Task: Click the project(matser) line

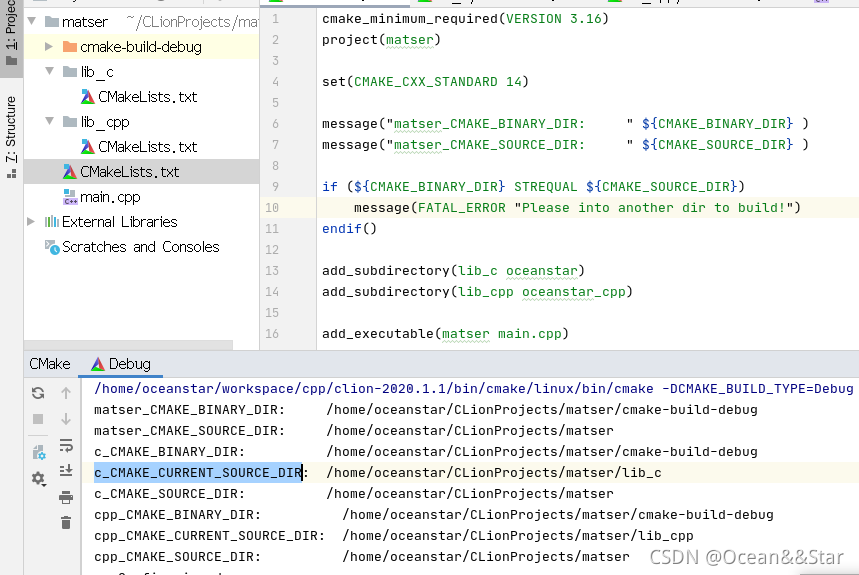Action: click(x=381, y=40)
